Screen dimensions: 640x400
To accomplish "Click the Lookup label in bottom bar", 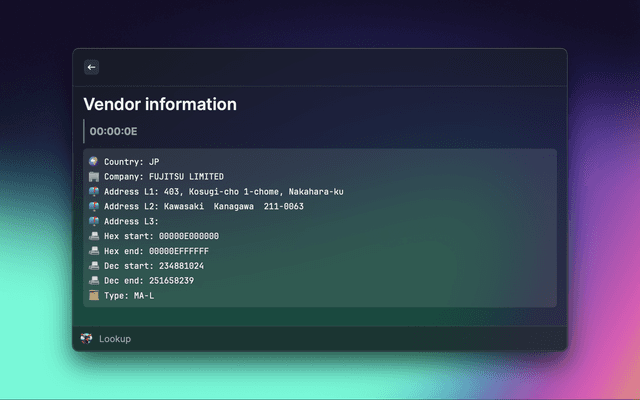I will coord(114,339).
